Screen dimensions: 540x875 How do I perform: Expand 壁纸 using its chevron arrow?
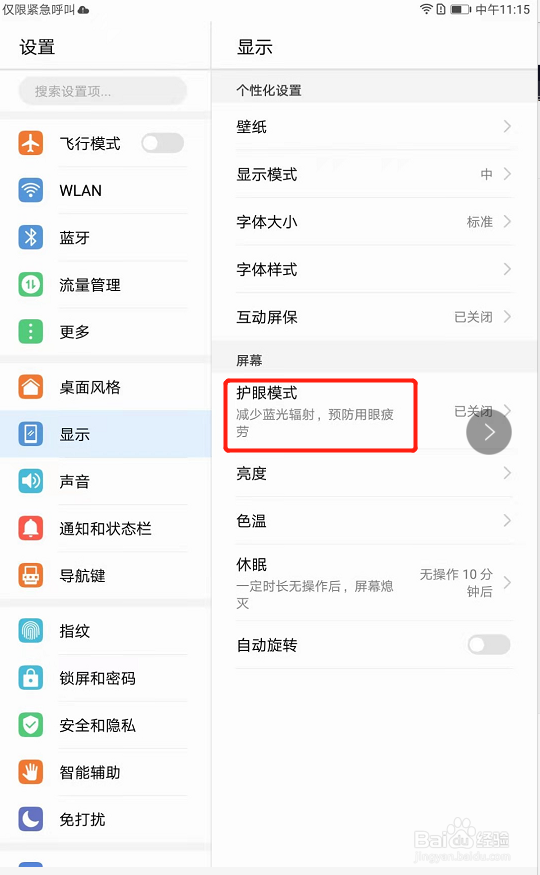point(507,127)
